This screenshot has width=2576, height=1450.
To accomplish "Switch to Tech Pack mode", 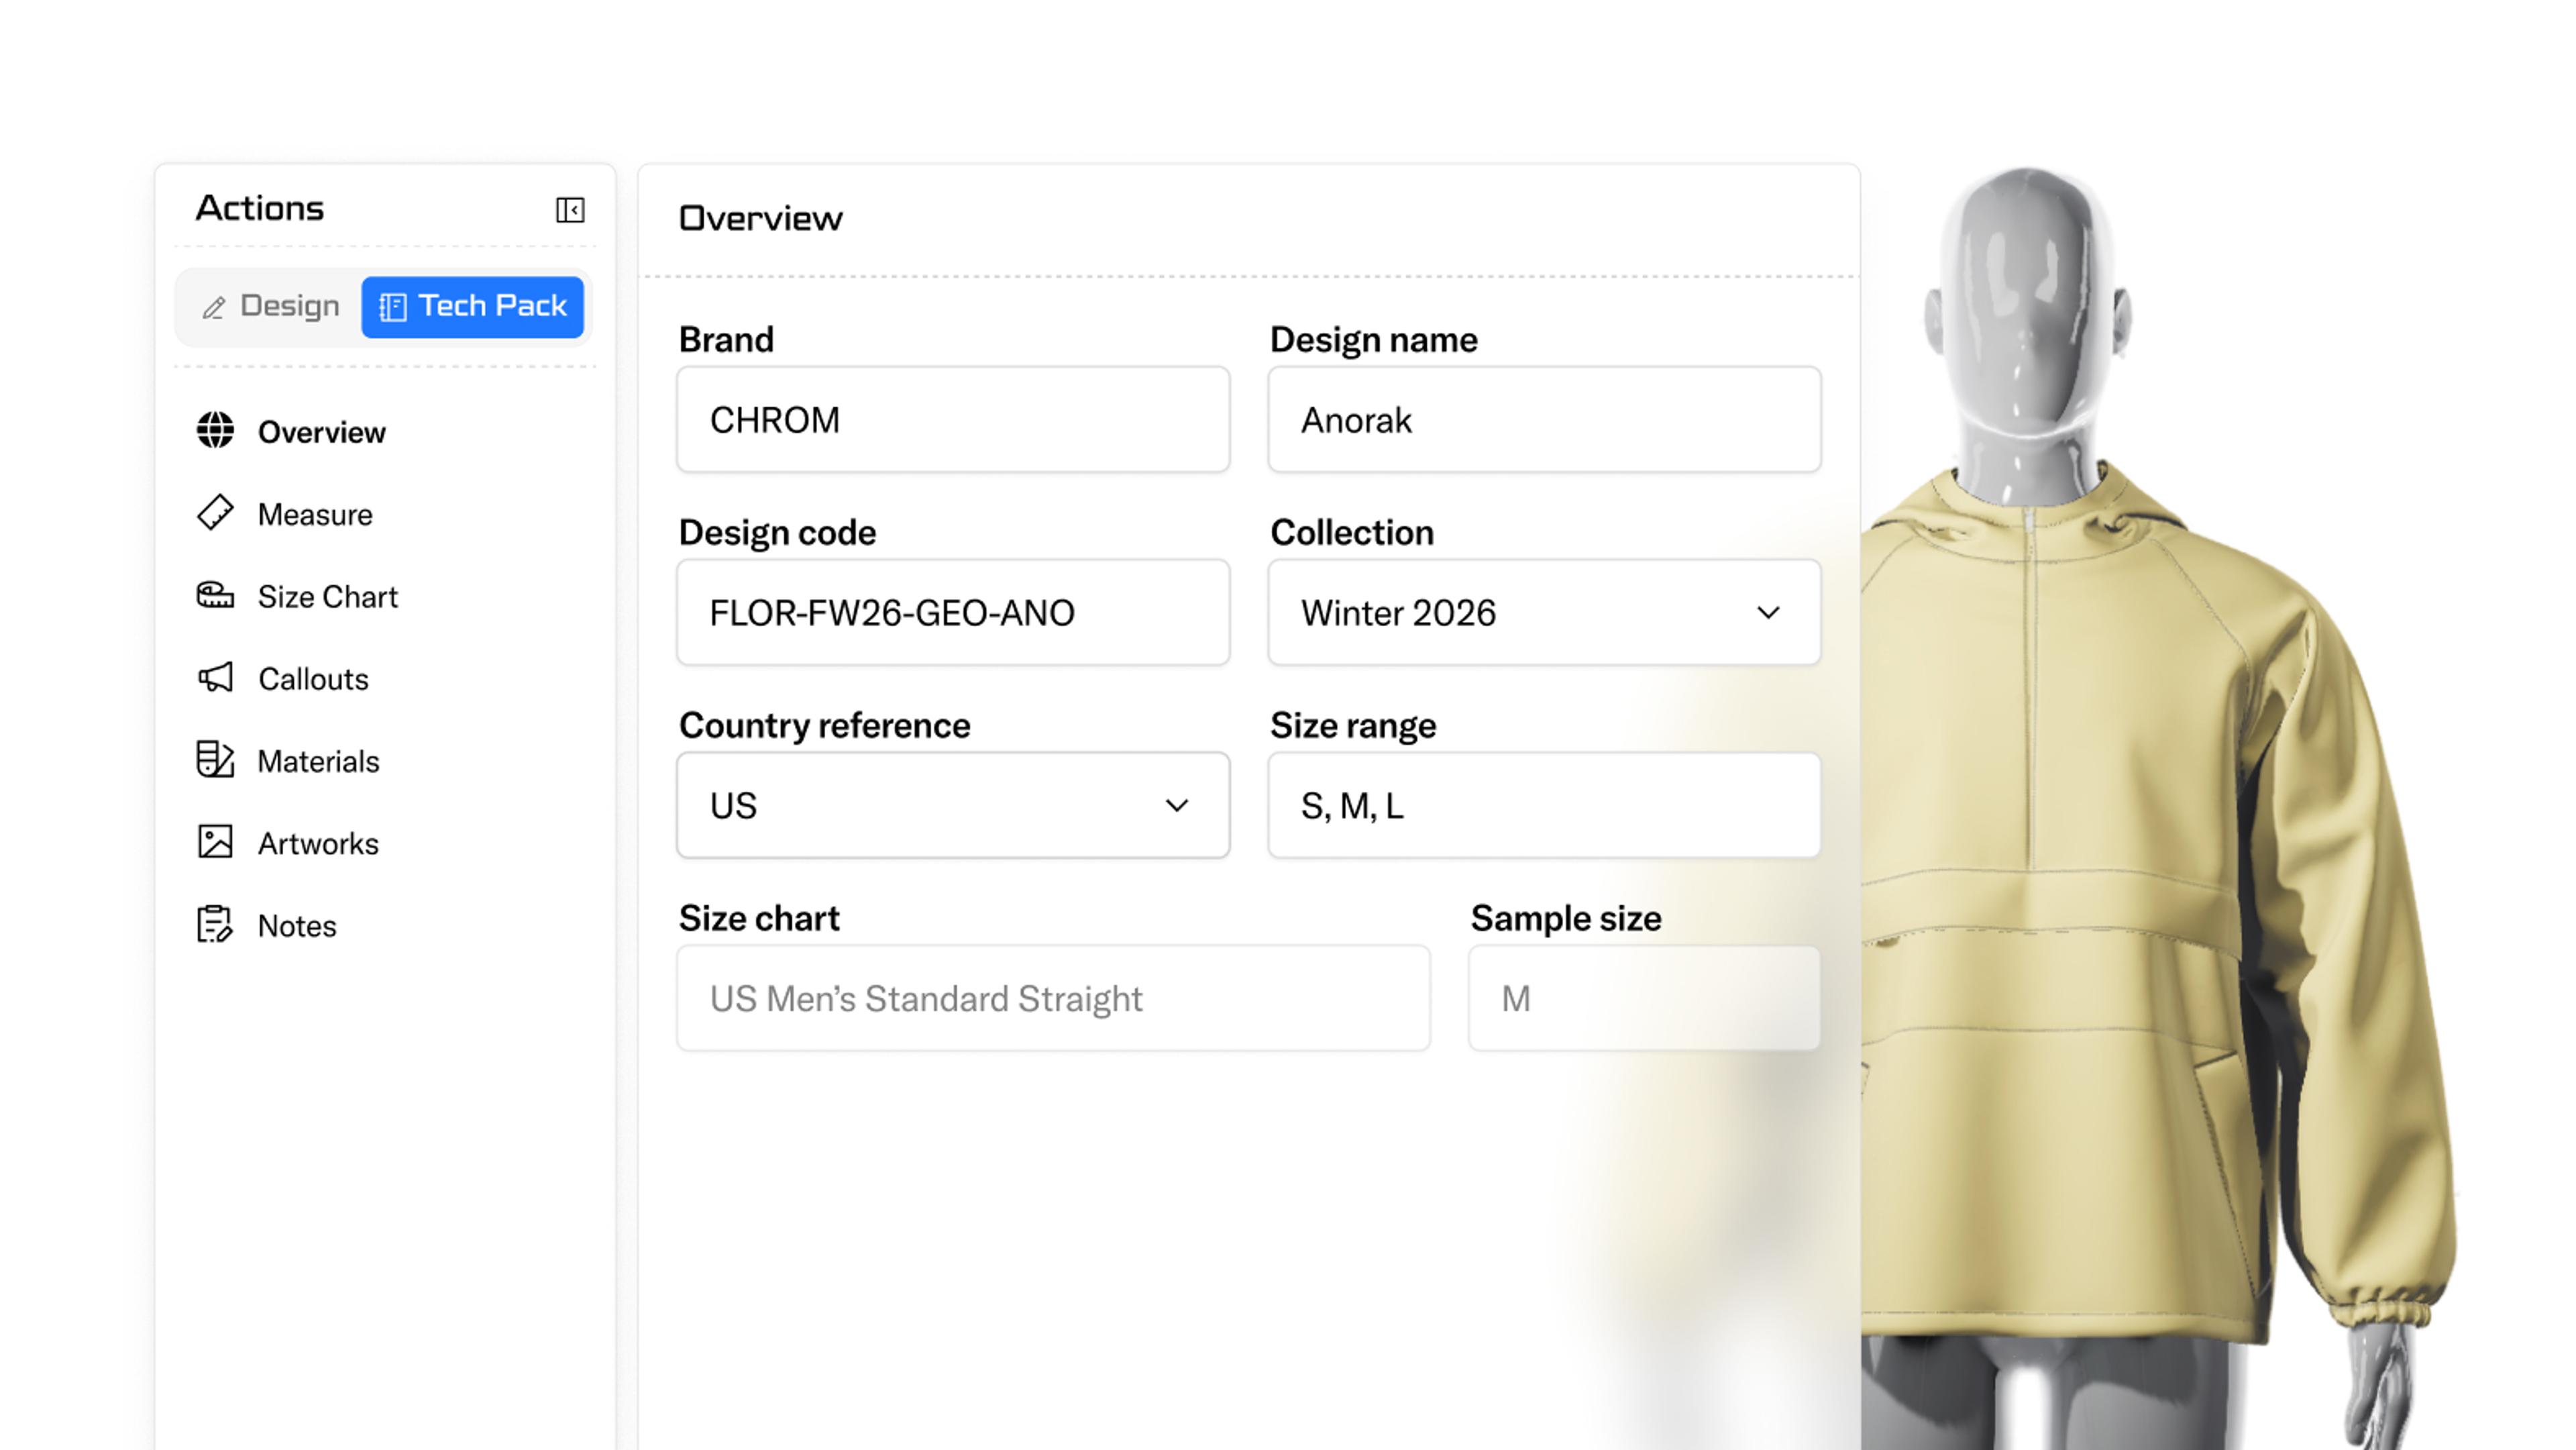I will [472, 306].
